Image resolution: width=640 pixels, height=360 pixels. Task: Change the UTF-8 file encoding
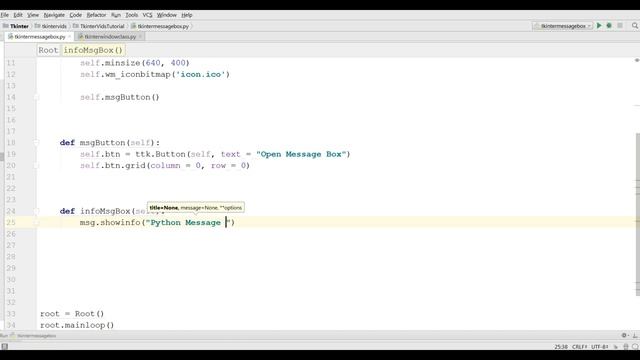(600, 347)
